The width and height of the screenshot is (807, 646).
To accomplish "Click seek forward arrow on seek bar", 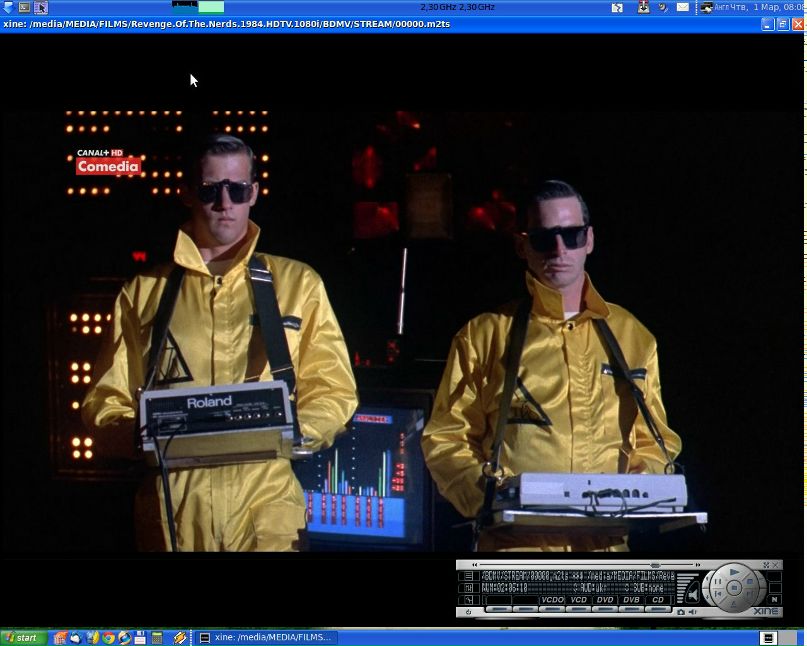I will click(698, 565).
